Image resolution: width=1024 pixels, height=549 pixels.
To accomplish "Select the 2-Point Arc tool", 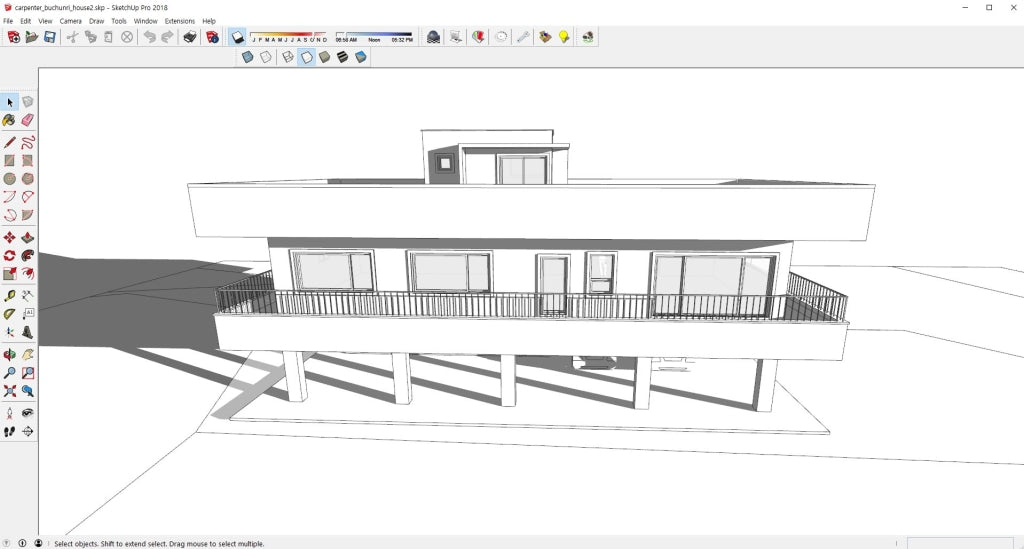I will coord(27,197).
